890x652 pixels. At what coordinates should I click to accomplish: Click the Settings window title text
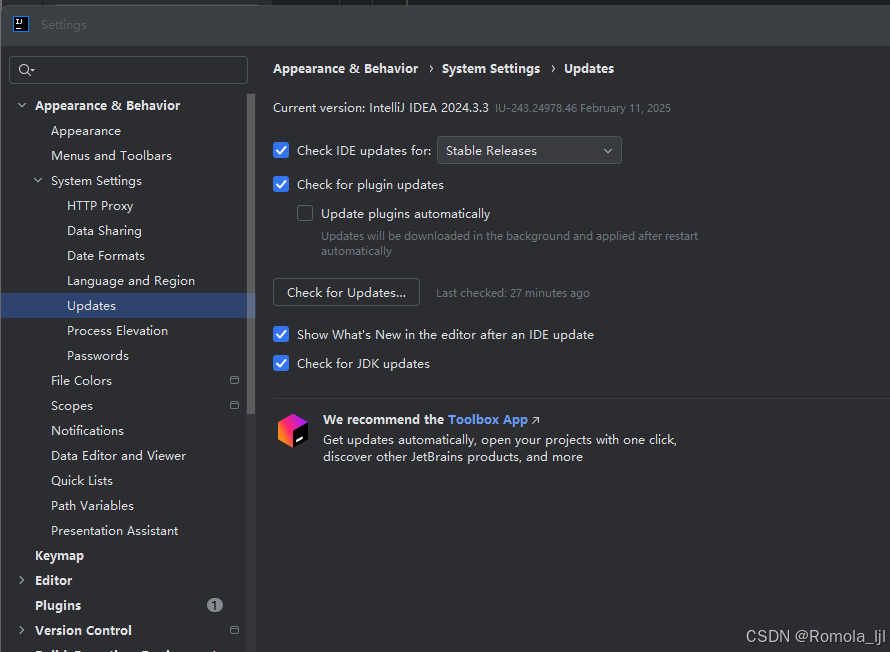64,24
